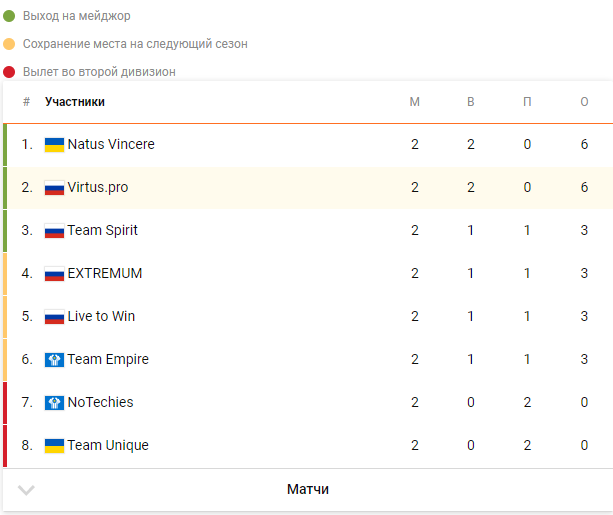Click the orange season slot legend dot
Screen dimensions: 613x515
click(9, 44)
